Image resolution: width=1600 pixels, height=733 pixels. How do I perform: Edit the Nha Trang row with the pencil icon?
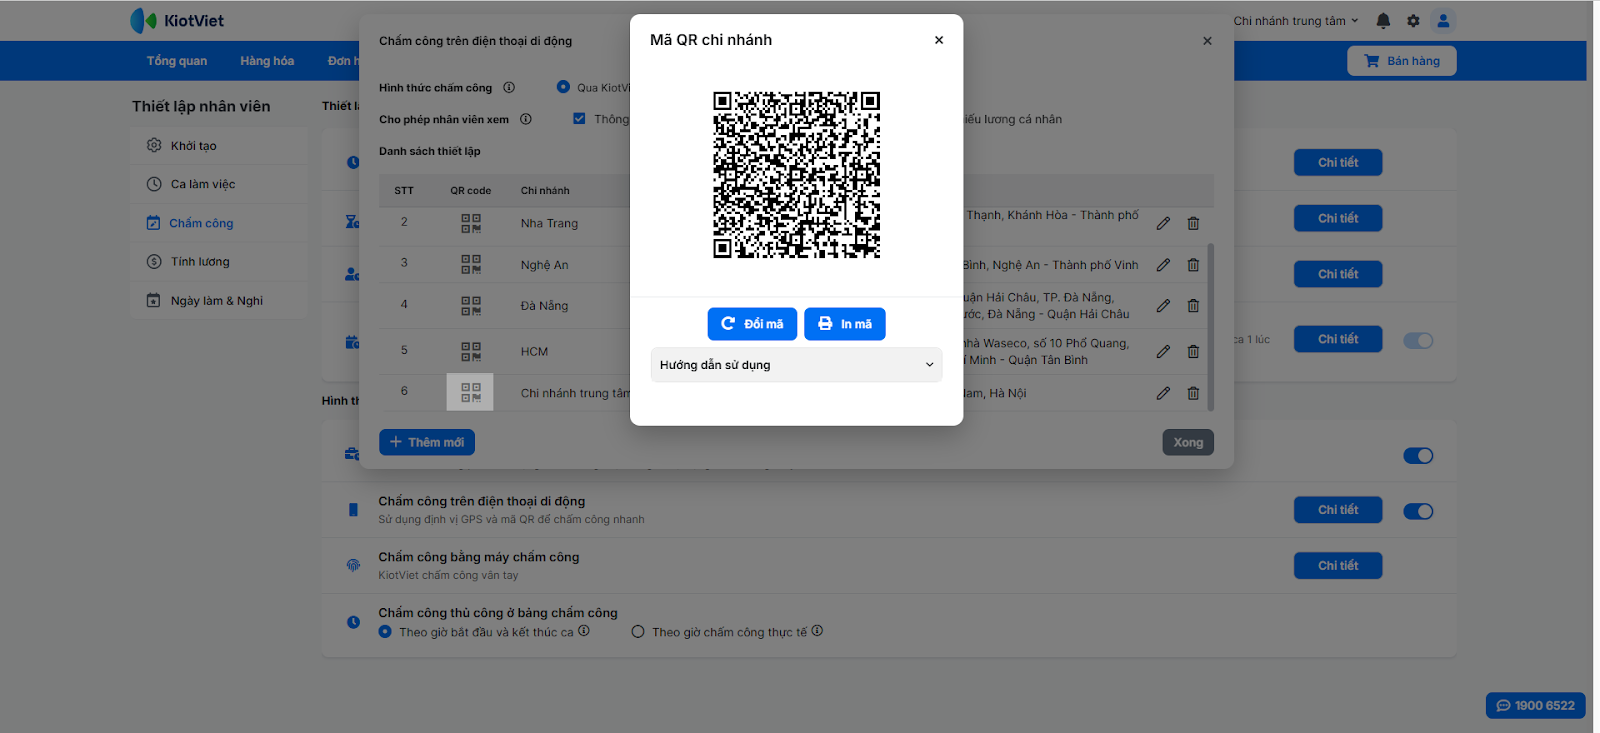point(1163,223)
